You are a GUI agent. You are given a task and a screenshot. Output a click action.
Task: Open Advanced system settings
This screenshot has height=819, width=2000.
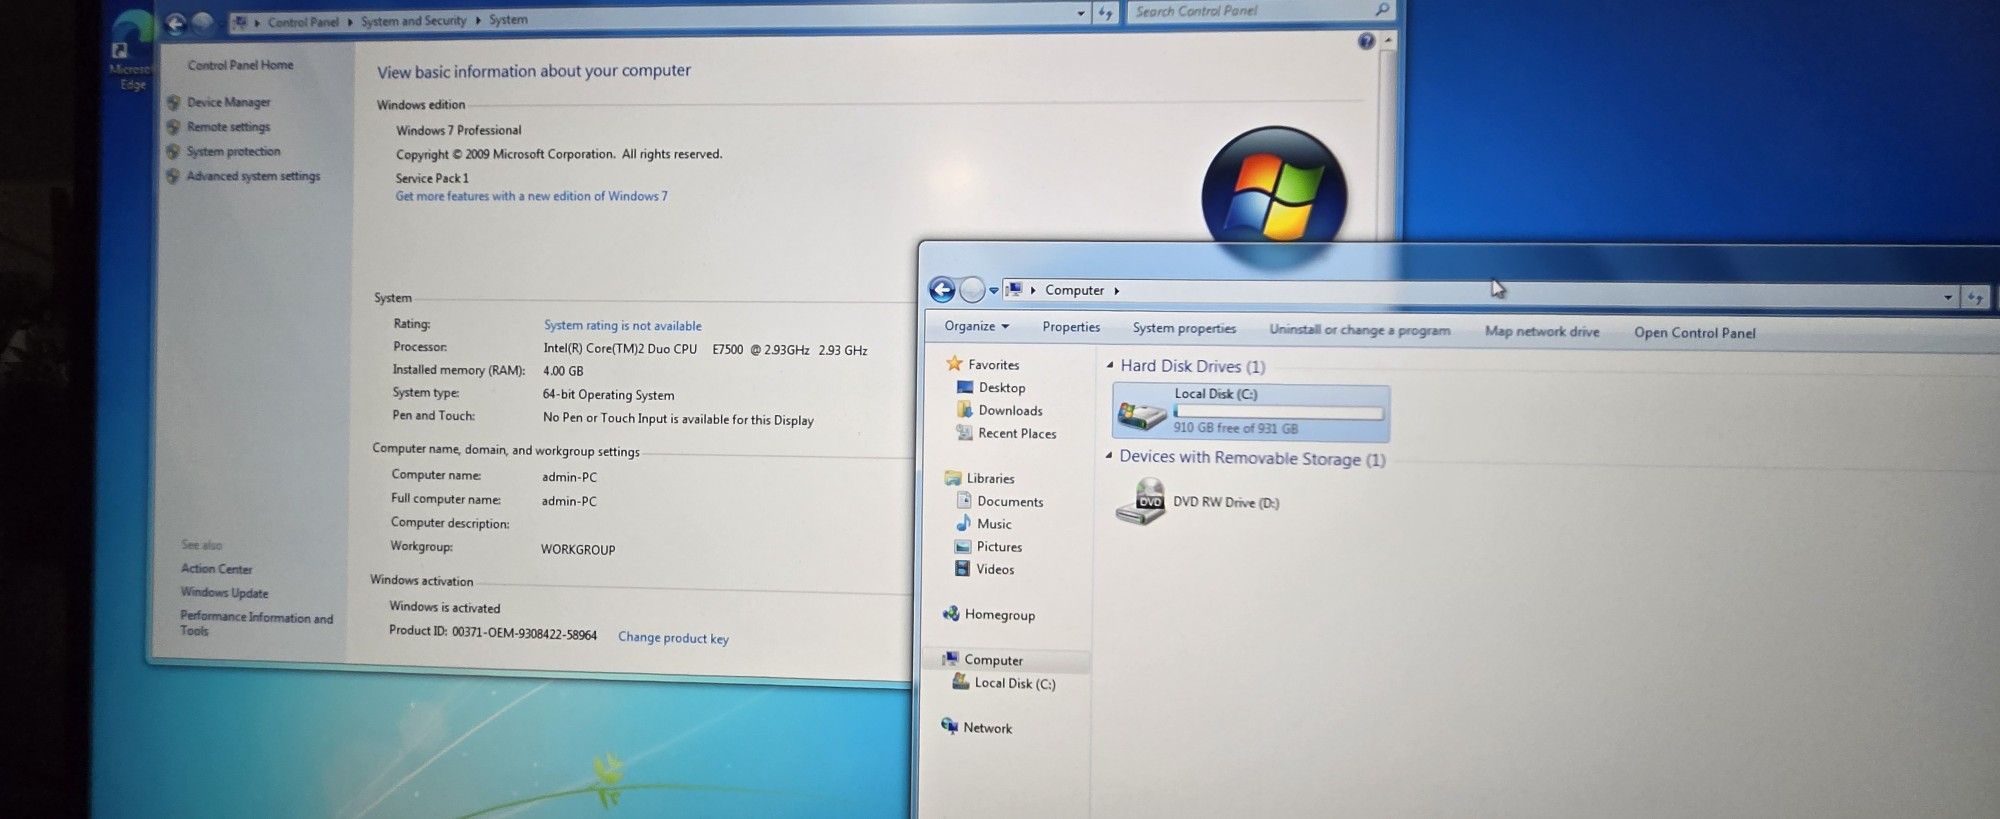(x=253, y=176)
